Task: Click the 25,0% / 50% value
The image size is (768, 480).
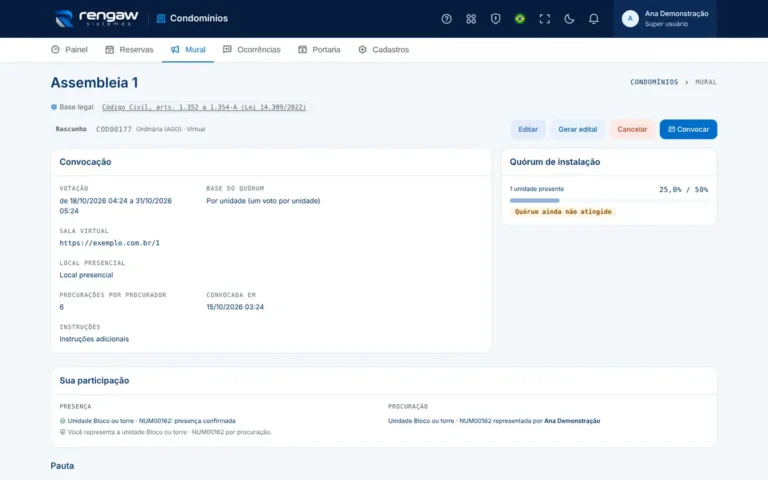Action: (x=683, y=190)
